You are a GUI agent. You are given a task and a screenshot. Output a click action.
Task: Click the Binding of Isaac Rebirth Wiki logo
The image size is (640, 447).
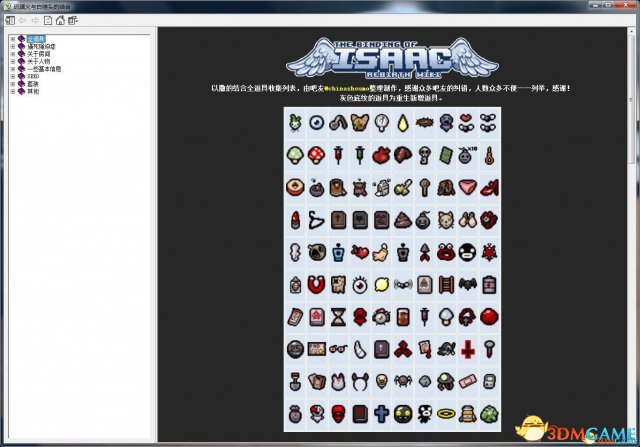392,58
